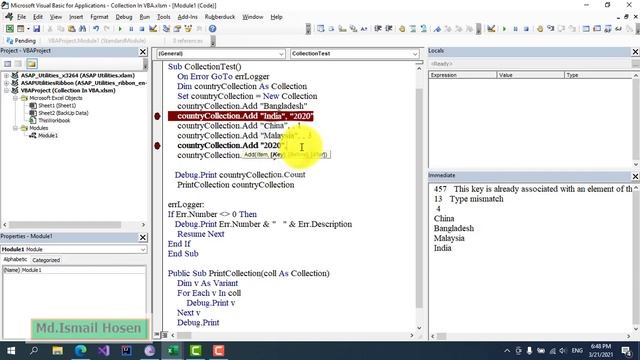Close the Immediate window pane

(636, 176)
